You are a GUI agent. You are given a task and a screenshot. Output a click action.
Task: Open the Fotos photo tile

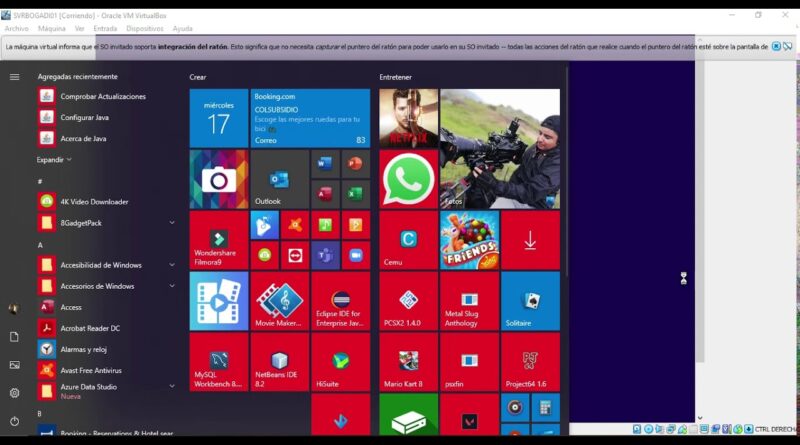click(499, 149)
